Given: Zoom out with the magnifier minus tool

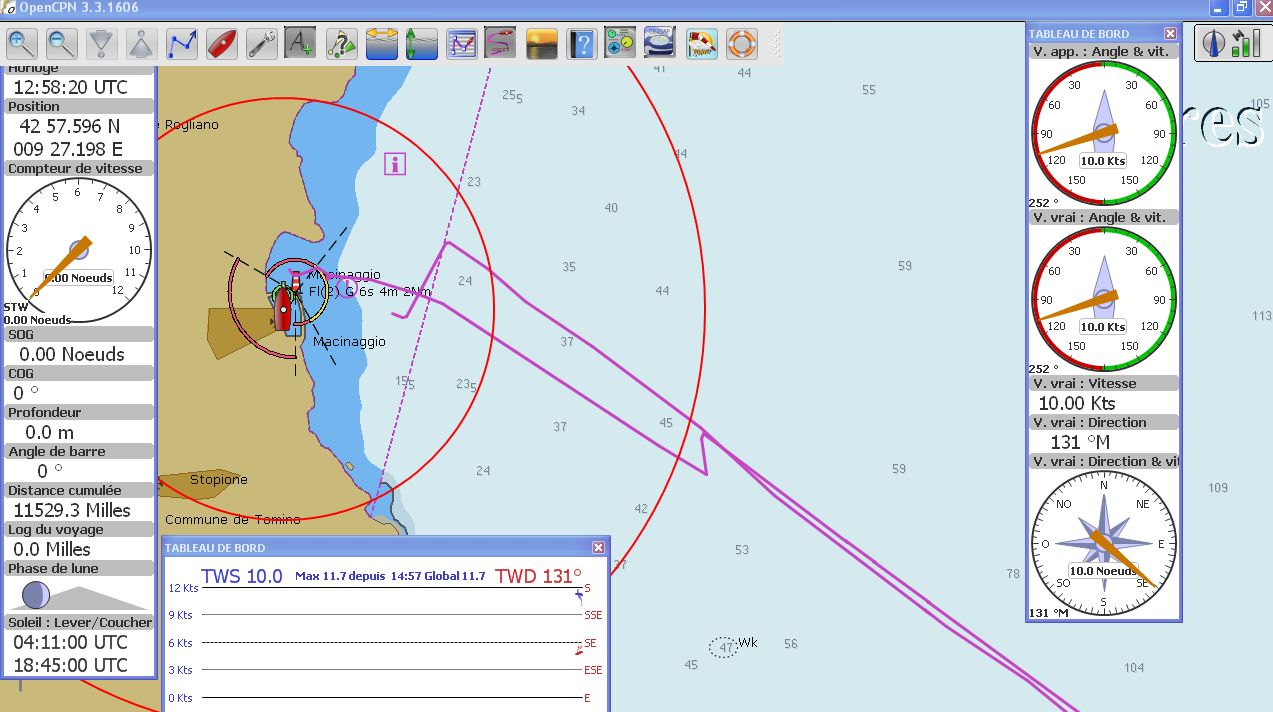Looking at the screenshot, I should pos(62,44).
